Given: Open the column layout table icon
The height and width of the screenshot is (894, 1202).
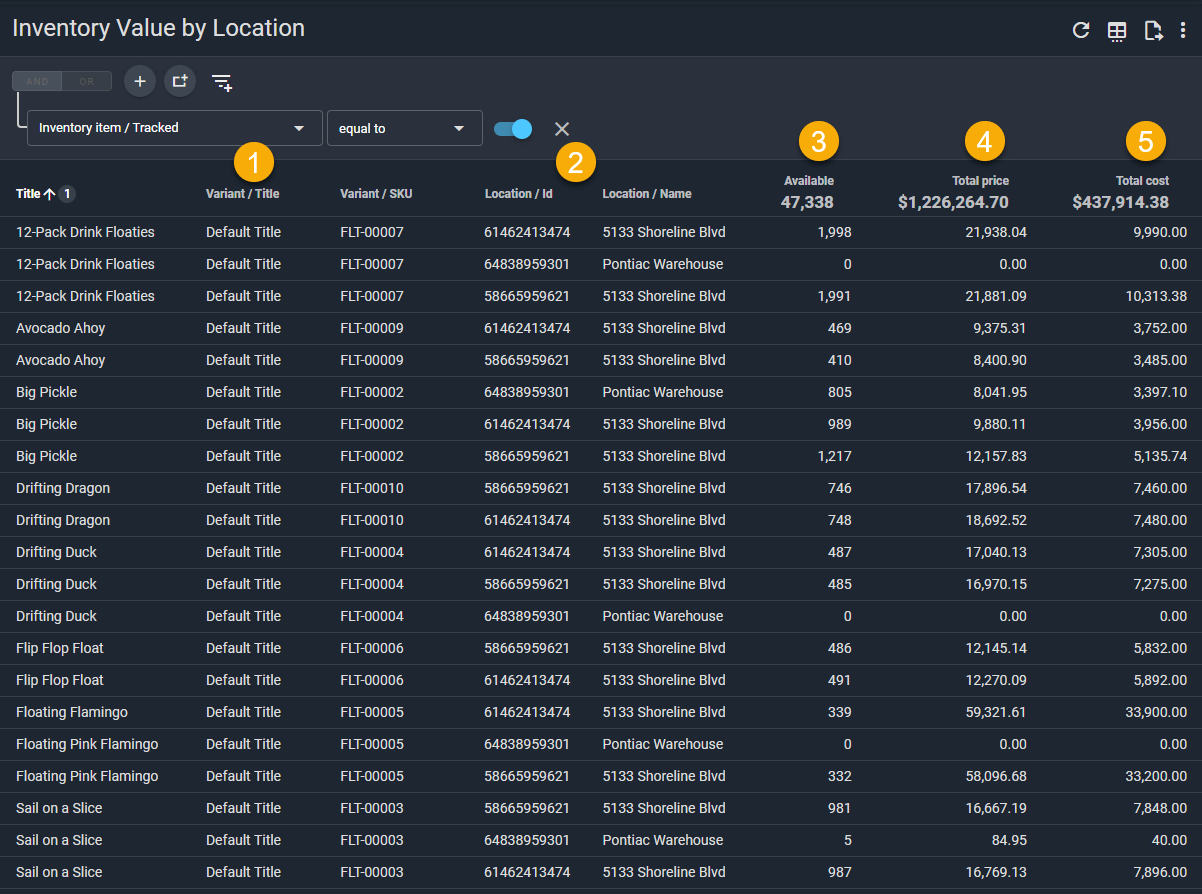Looking at the screenshot, I should pos(1117,31).
